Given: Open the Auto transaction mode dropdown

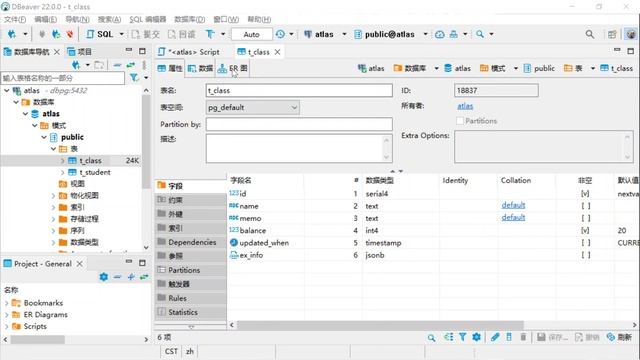Looking at the screenshot, I should coord(251,34).
